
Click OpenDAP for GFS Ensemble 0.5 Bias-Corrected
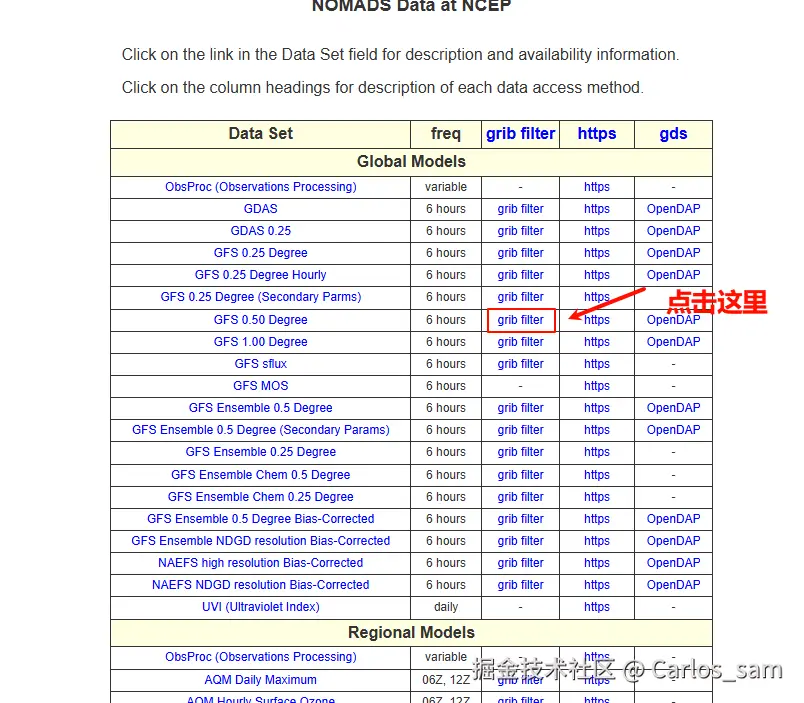(673, 519)
